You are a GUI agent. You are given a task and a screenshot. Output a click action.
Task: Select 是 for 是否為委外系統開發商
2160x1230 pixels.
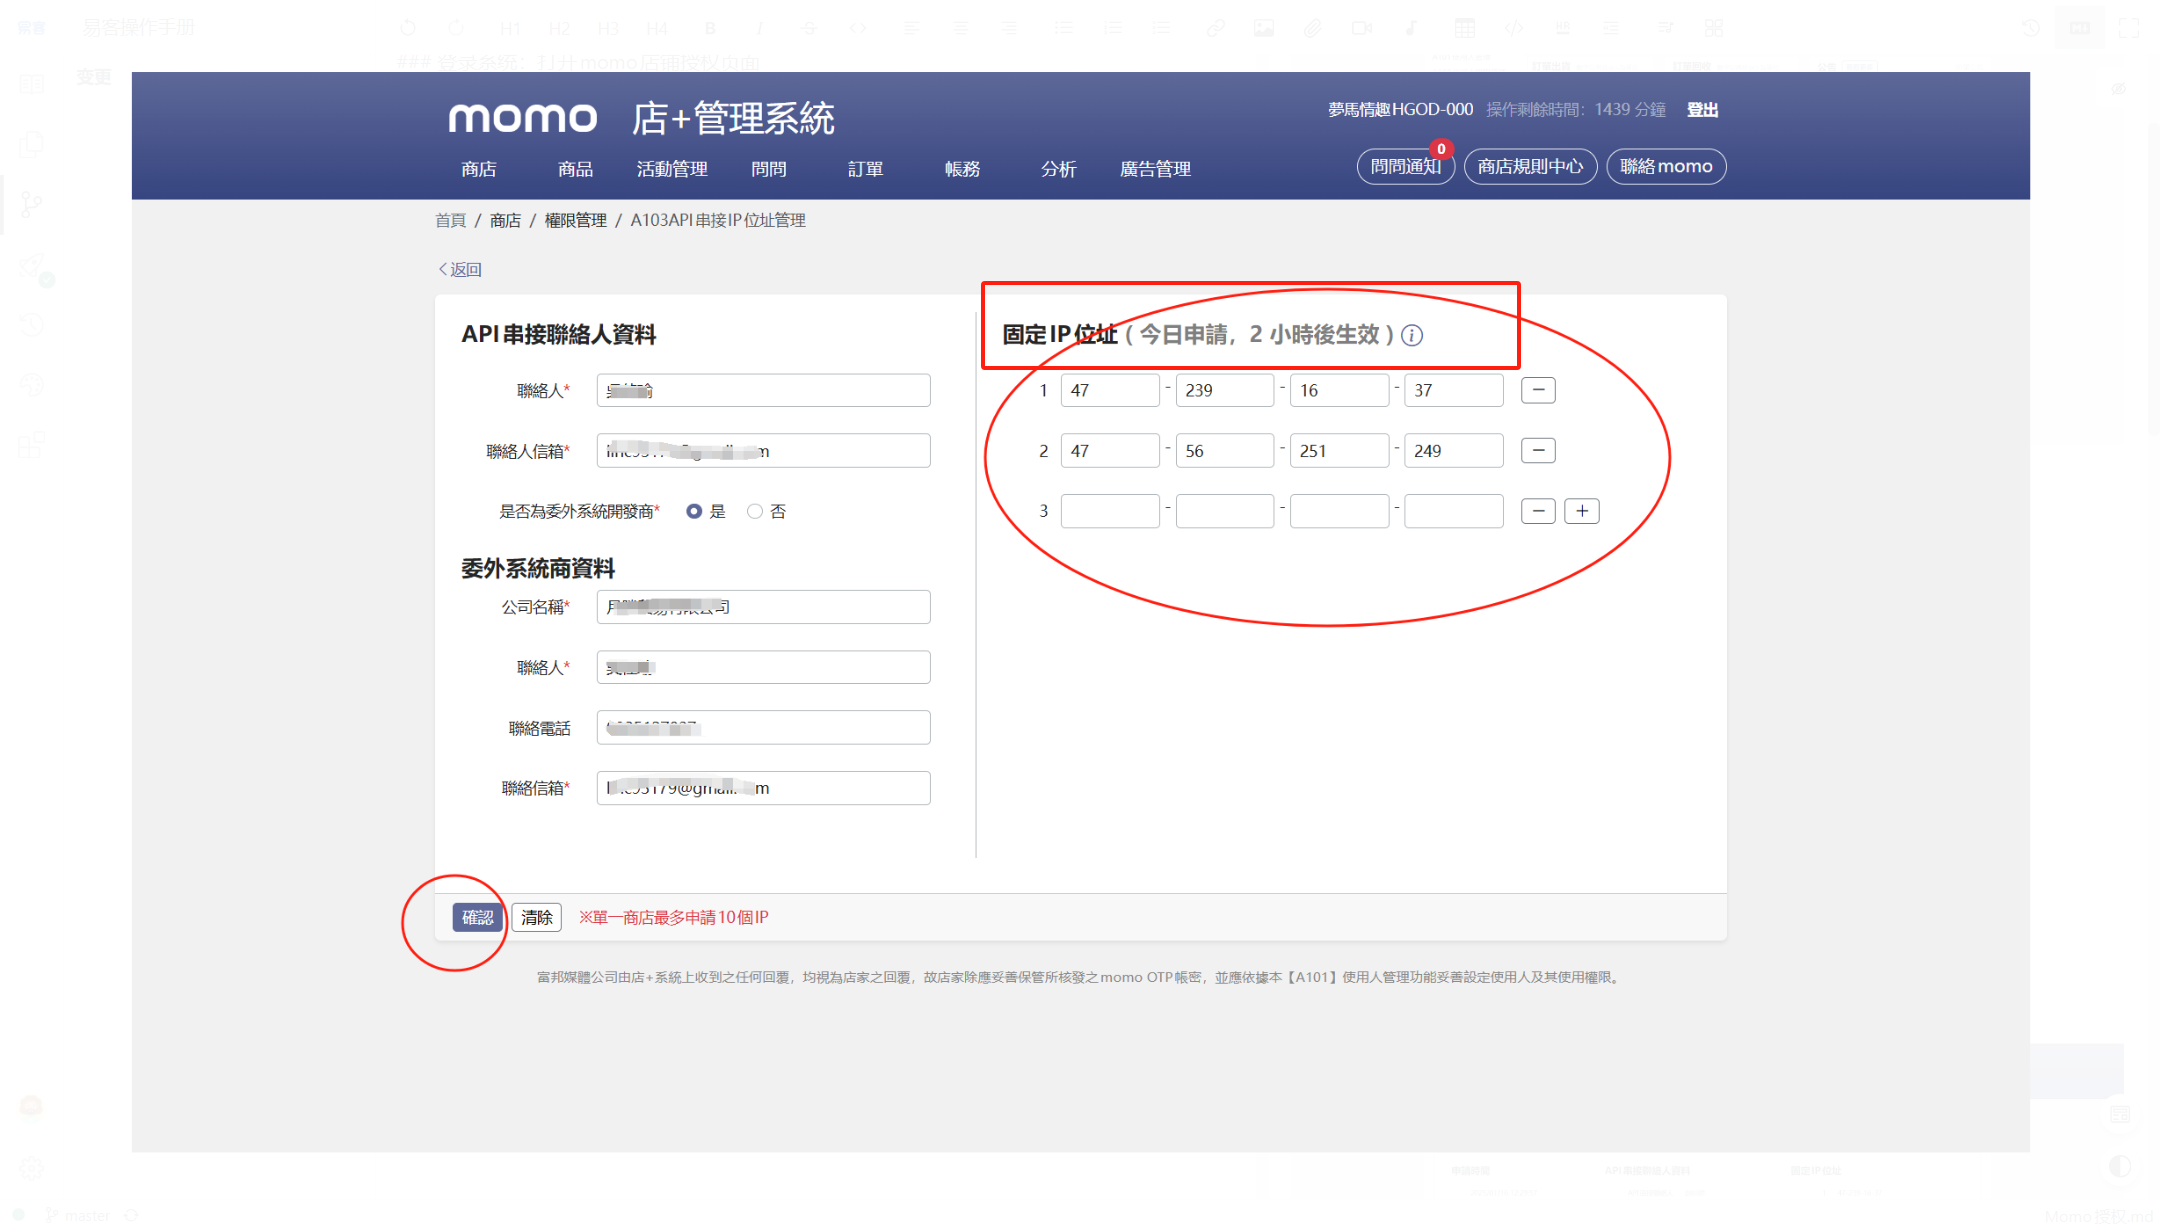694,511
